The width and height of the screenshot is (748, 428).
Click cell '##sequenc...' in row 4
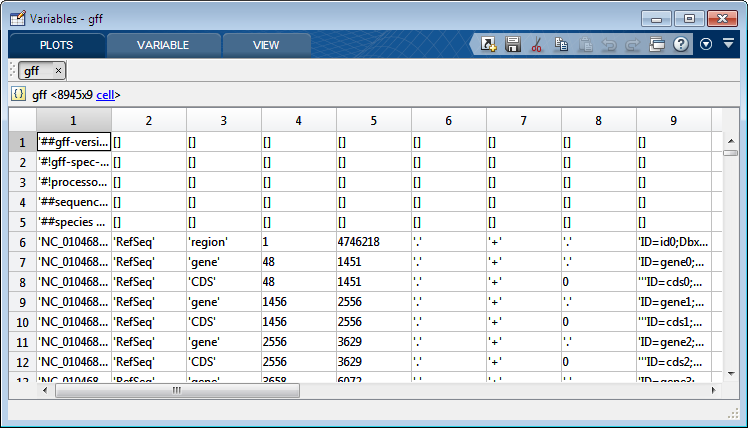pyautogui.click(x=74, y=202)
